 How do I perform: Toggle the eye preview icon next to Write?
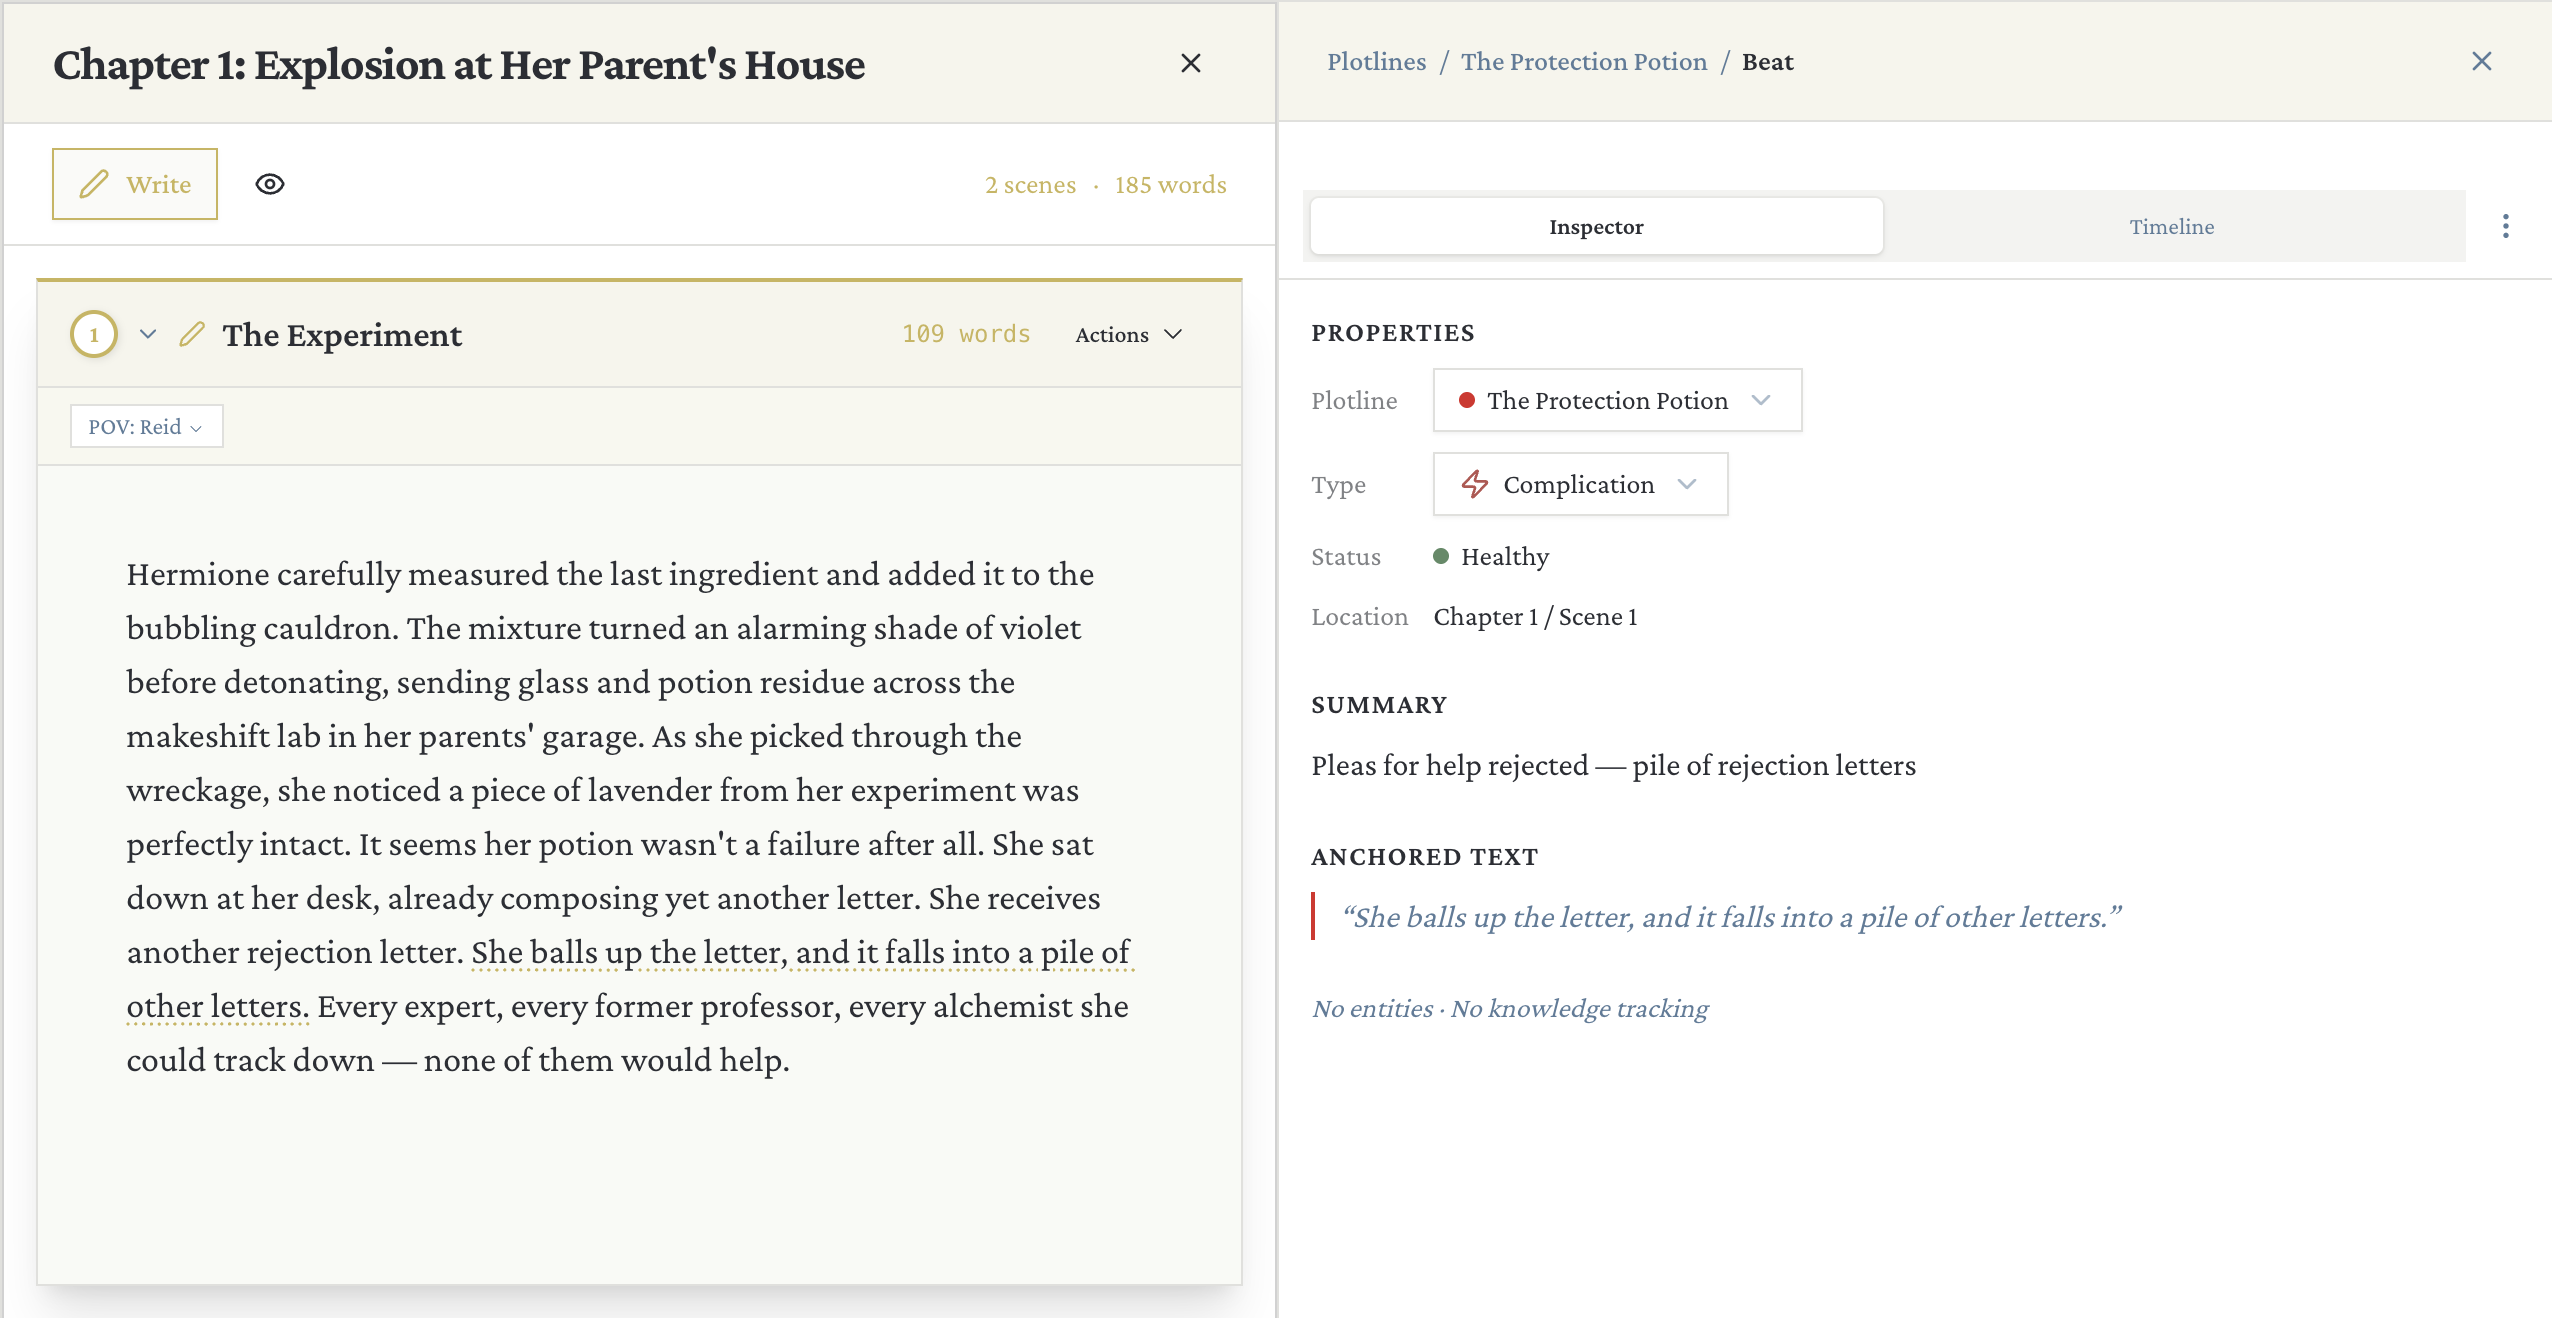[x=270, y=183]
